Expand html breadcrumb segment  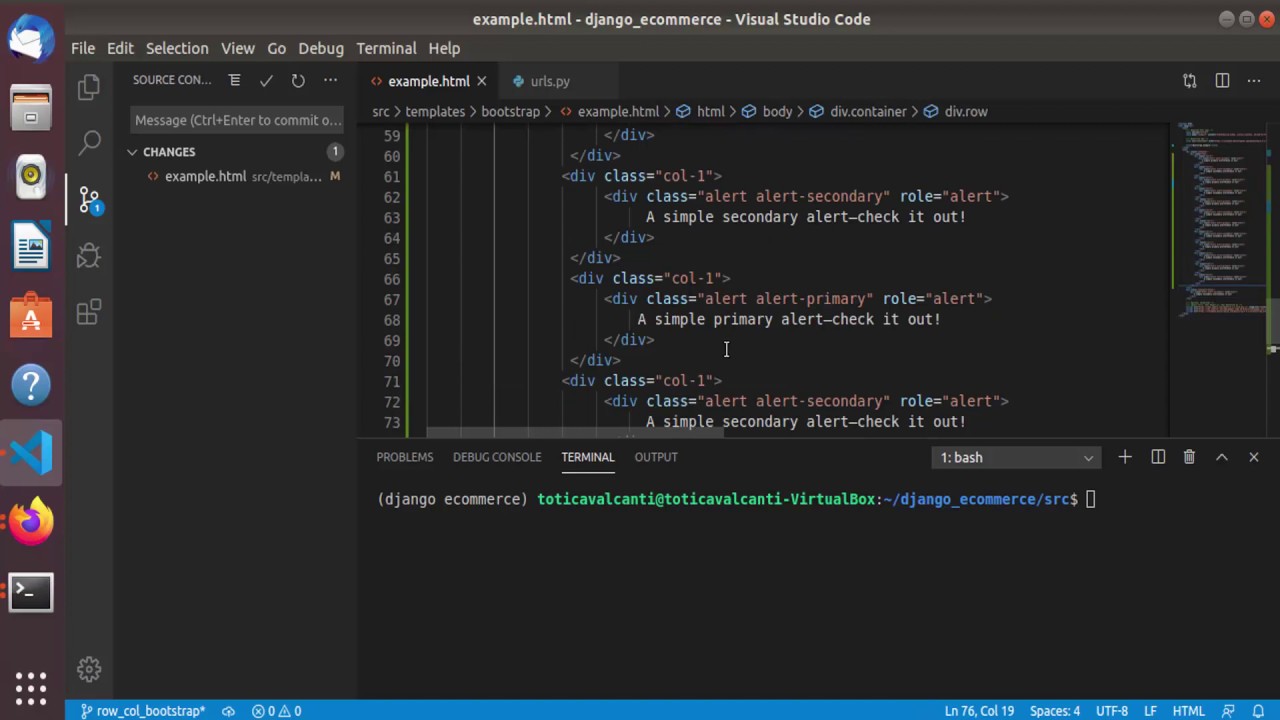(700, 111)
